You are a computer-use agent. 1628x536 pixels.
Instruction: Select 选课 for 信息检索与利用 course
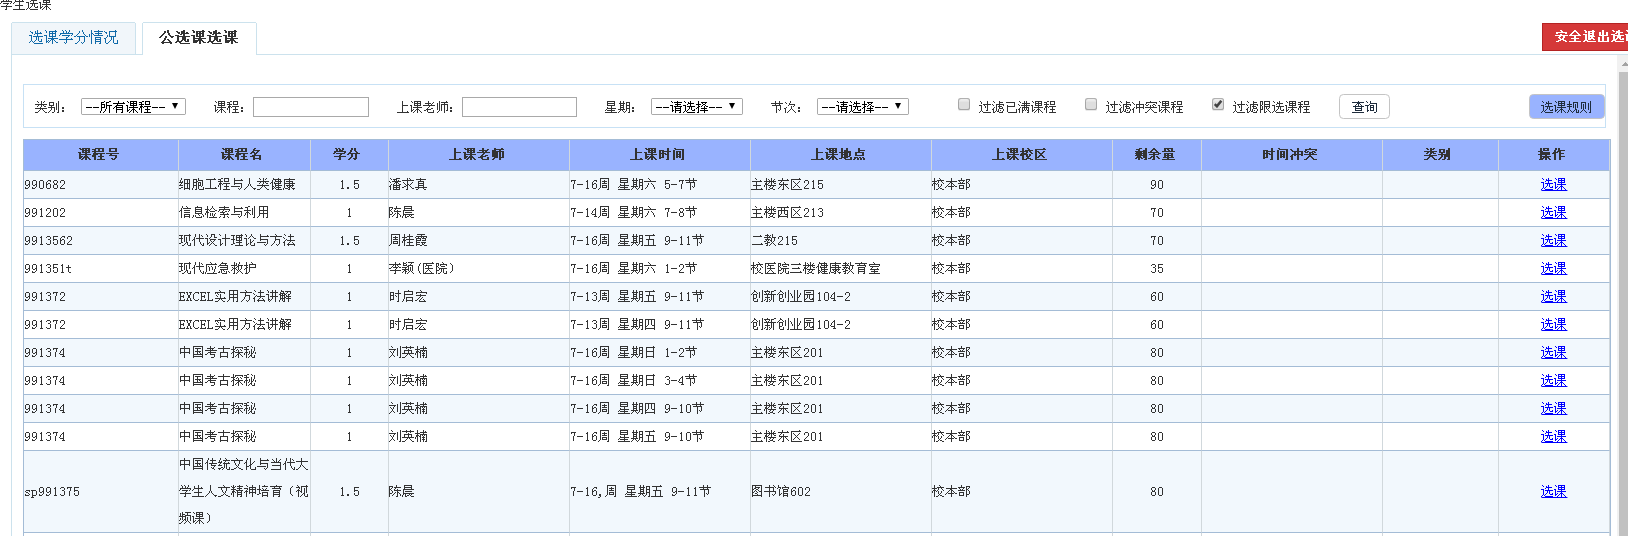1553,213
